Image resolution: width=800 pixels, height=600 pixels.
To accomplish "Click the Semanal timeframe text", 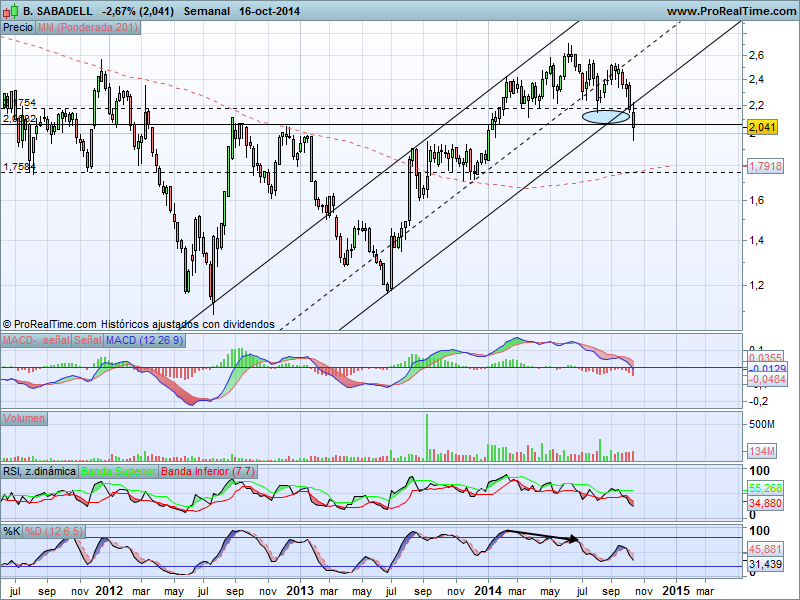I will [x=207, y=11].
